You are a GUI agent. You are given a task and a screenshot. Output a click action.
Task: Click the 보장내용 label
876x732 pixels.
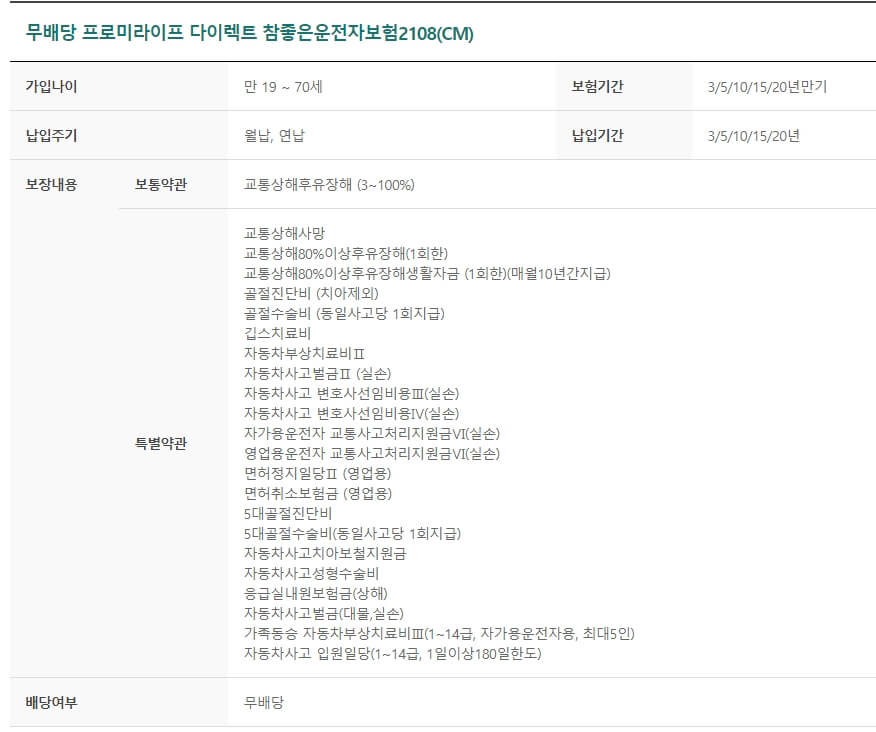click(x=51, y=184)
